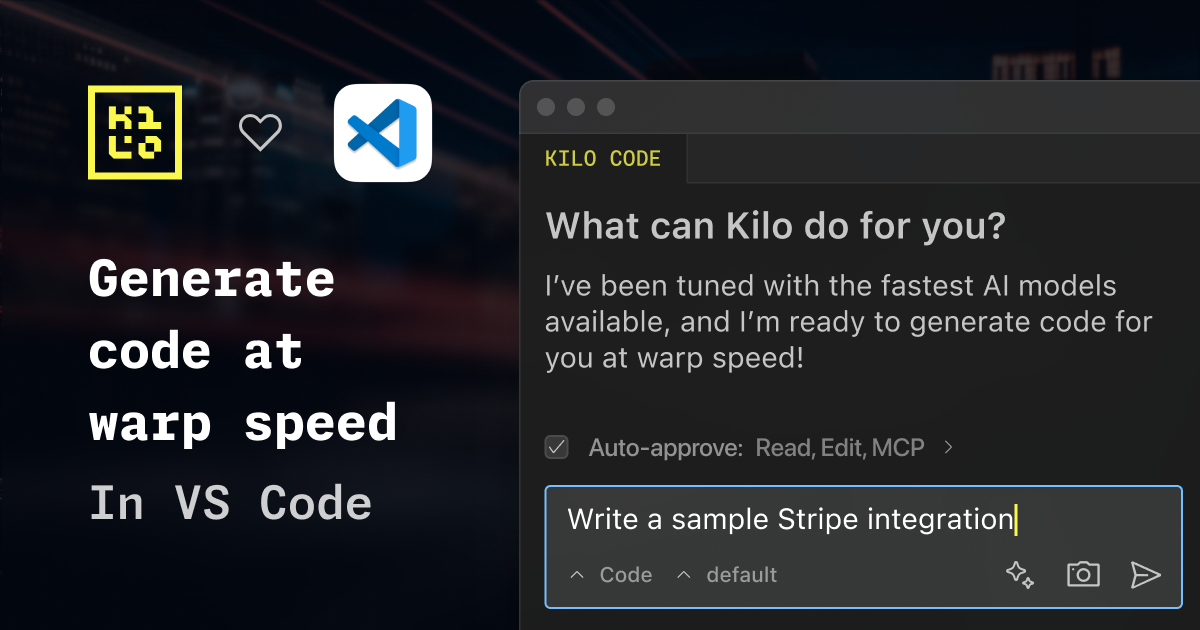Viewport: 1200px width, 630px height.
Task: Click the send message arrow icon
Action: [1146, 575]
